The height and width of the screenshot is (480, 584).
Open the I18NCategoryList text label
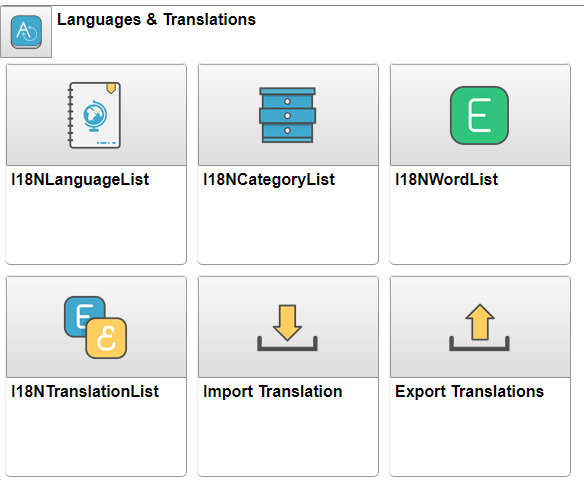pos(269,179)
